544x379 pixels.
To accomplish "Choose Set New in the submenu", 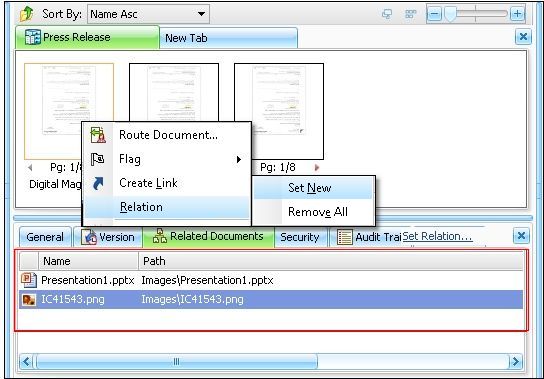I will [x=313, y=188].
